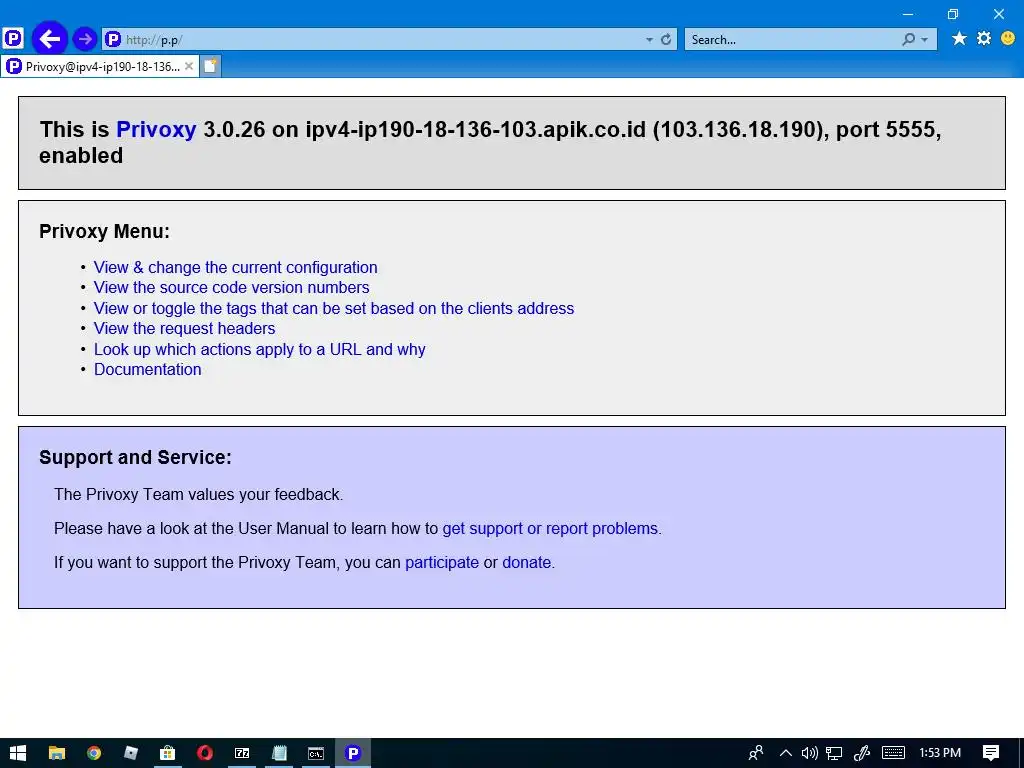Click the tilted white-paper taskbar icon
The image size is (1024, 768).
[131, 753]
